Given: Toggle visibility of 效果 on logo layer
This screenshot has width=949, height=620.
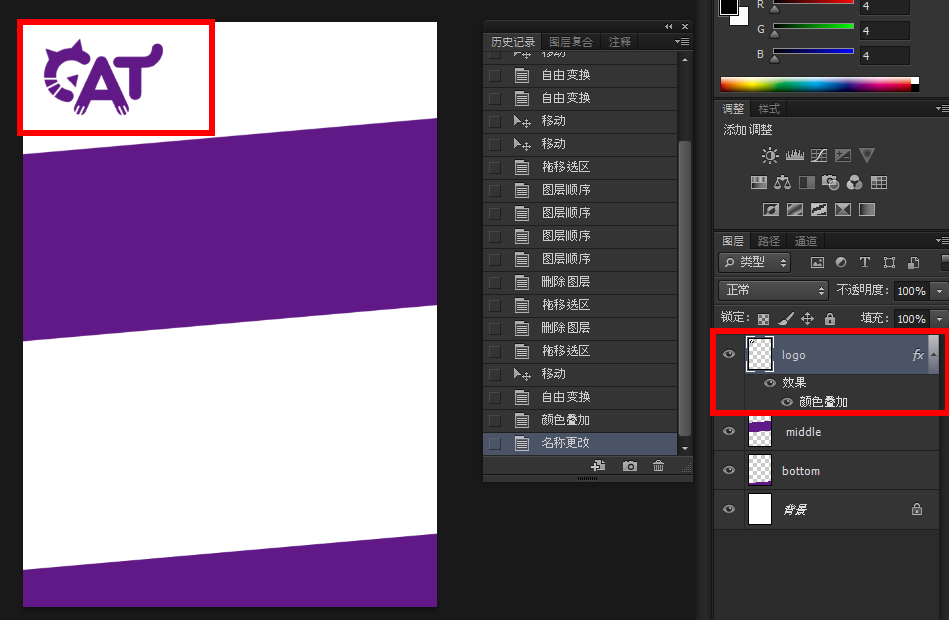Looking at the screenshot, I should click(770, 383).
